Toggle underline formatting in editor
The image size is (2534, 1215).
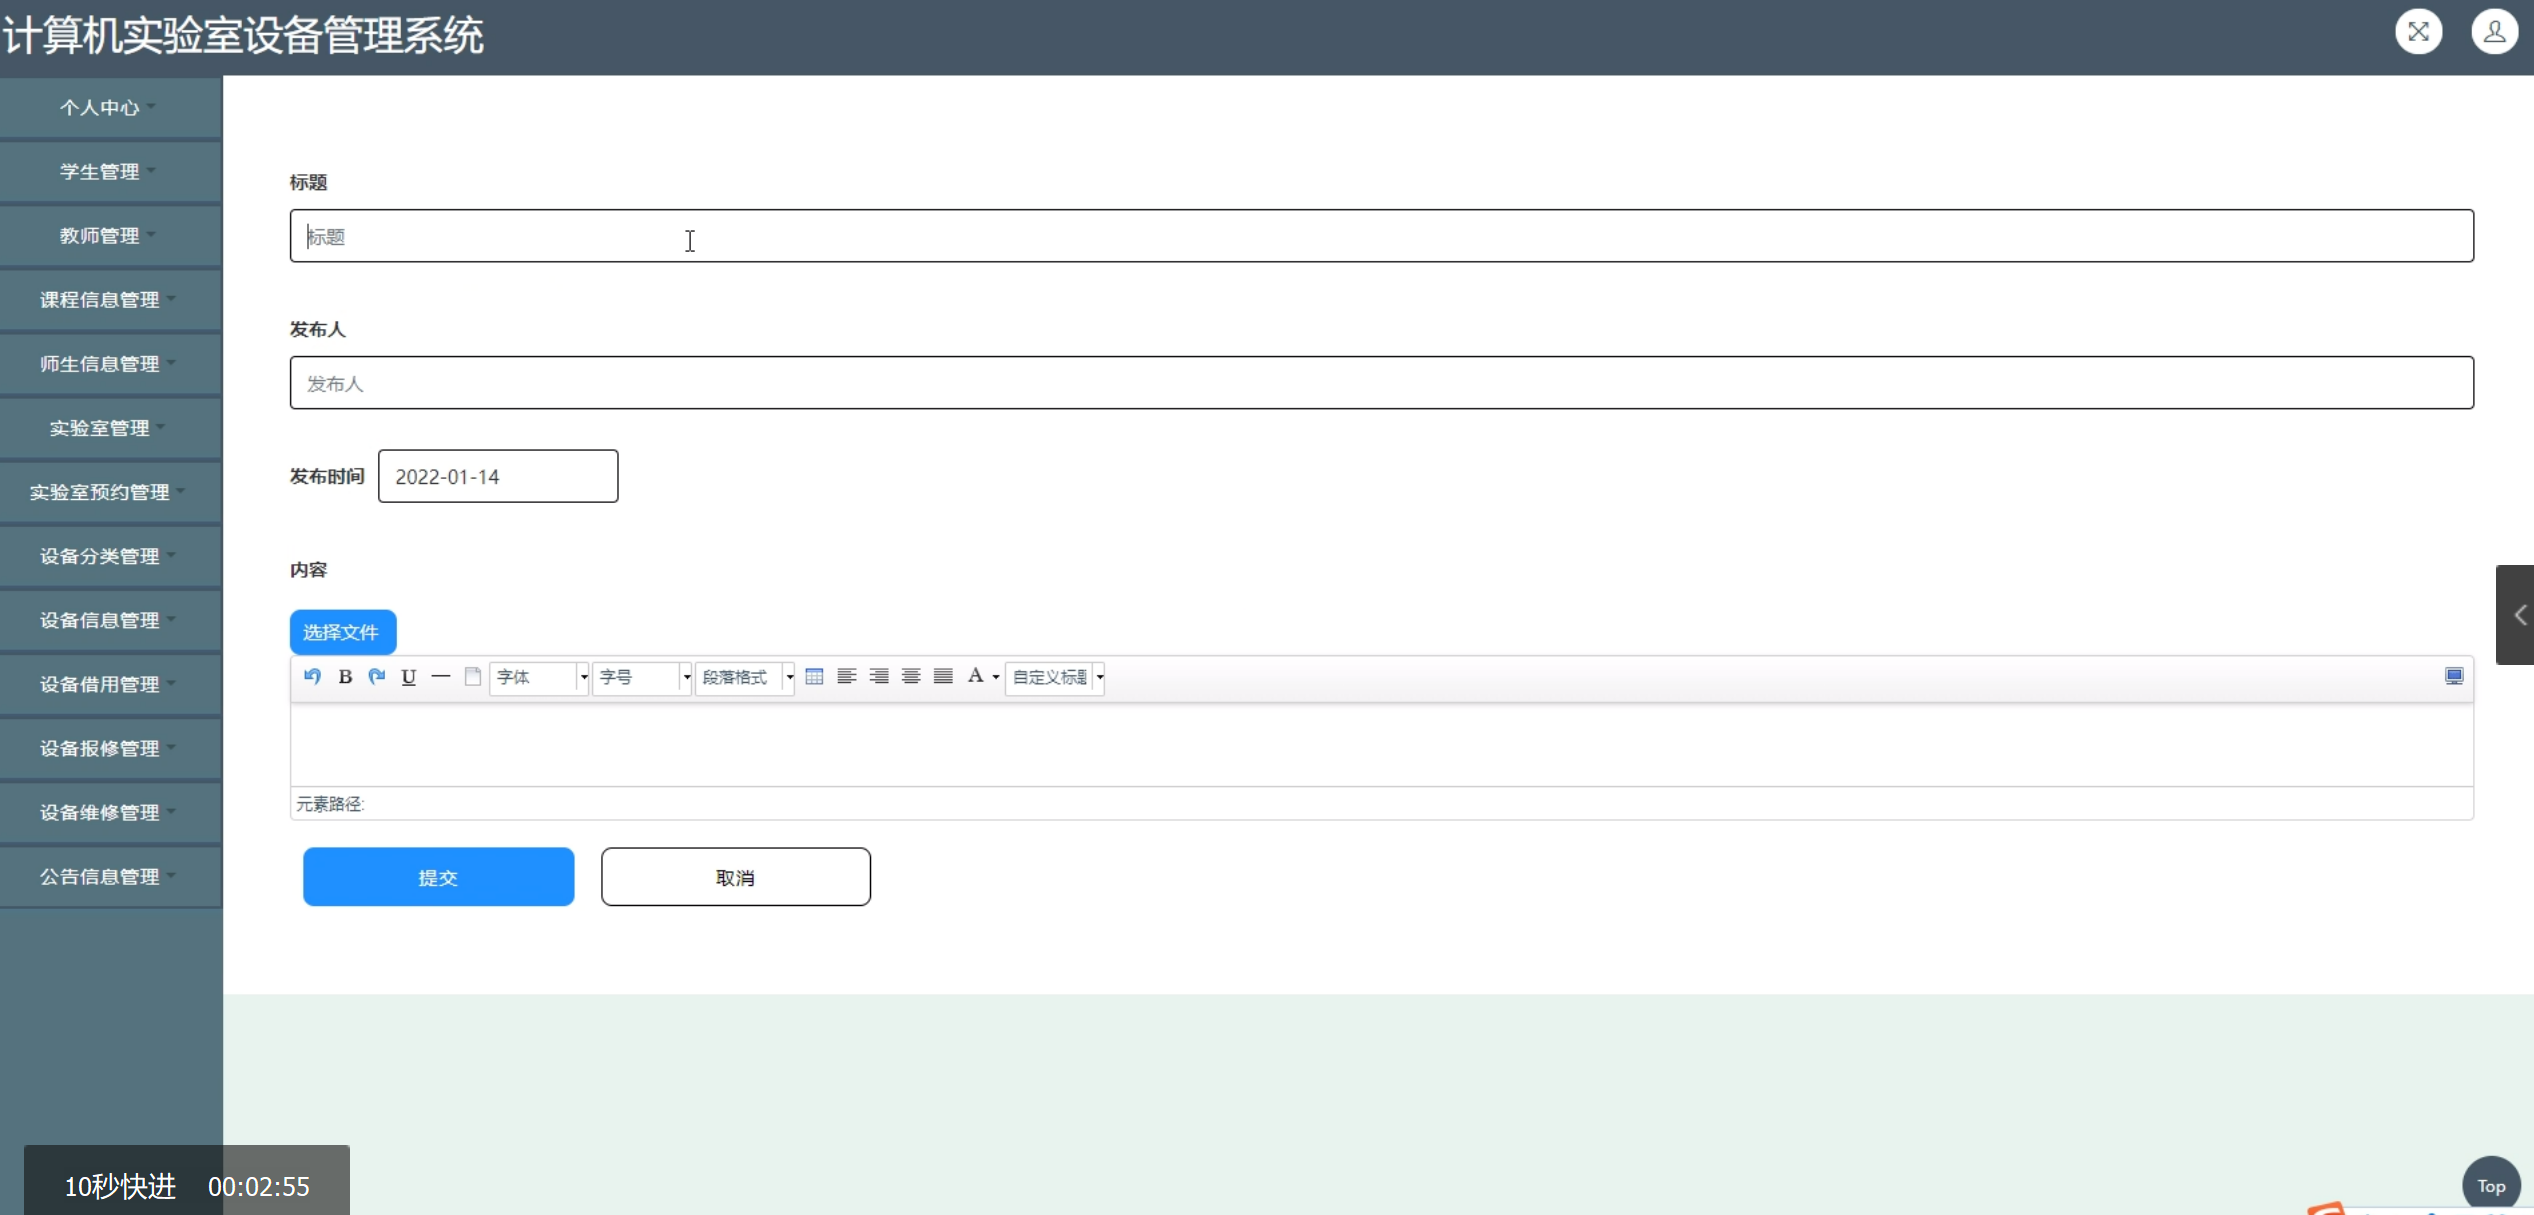pos(408,677)
